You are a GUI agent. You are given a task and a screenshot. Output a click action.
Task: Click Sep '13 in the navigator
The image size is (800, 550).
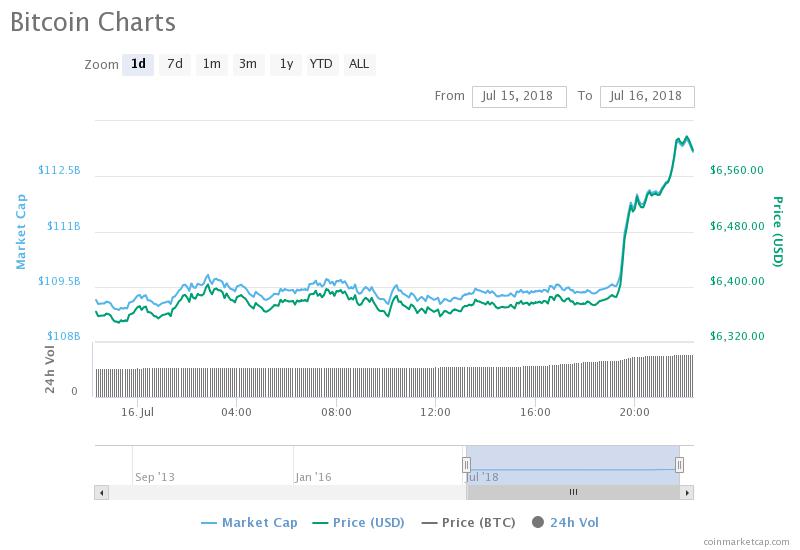155,477
